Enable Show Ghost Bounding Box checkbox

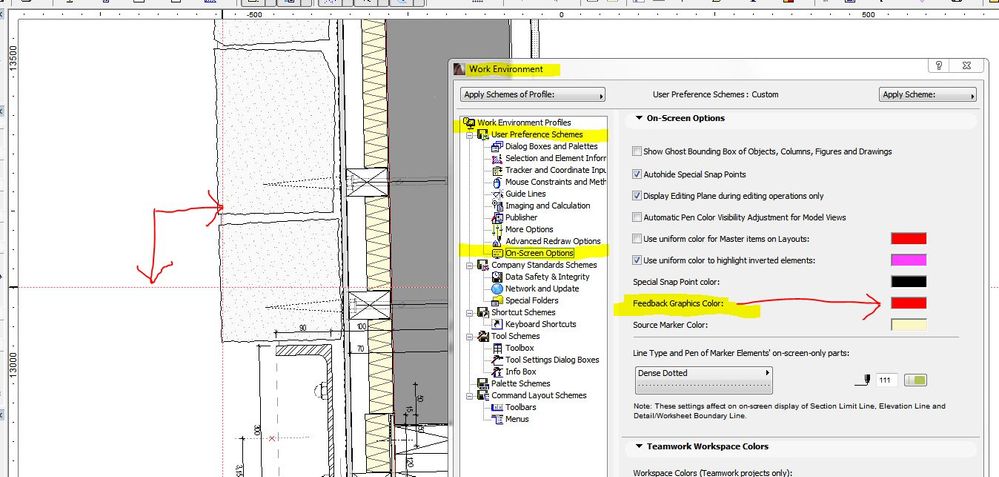[636, 152]
